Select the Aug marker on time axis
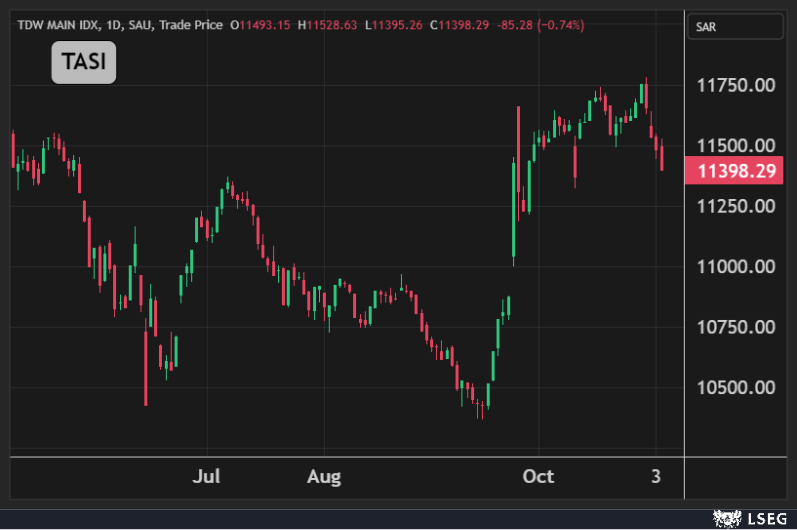Viewport: 797px width, 530px height. pyautogui.click(x=323, y=476)
